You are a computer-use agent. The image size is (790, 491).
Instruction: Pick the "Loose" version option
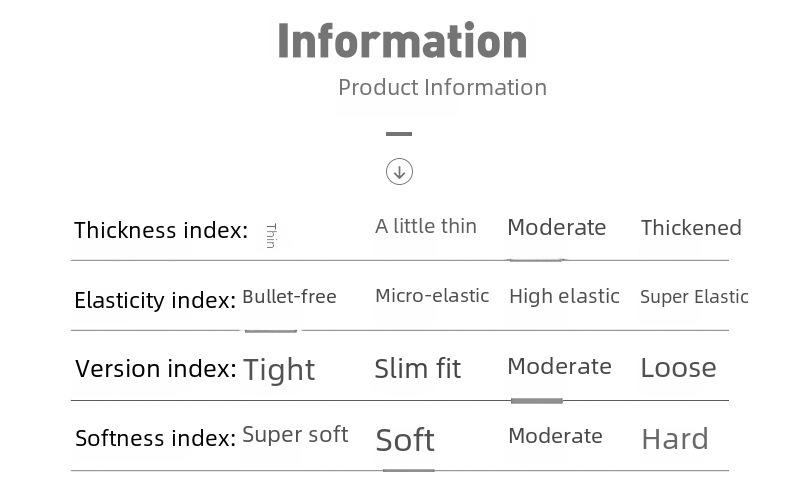click(678, 368)
